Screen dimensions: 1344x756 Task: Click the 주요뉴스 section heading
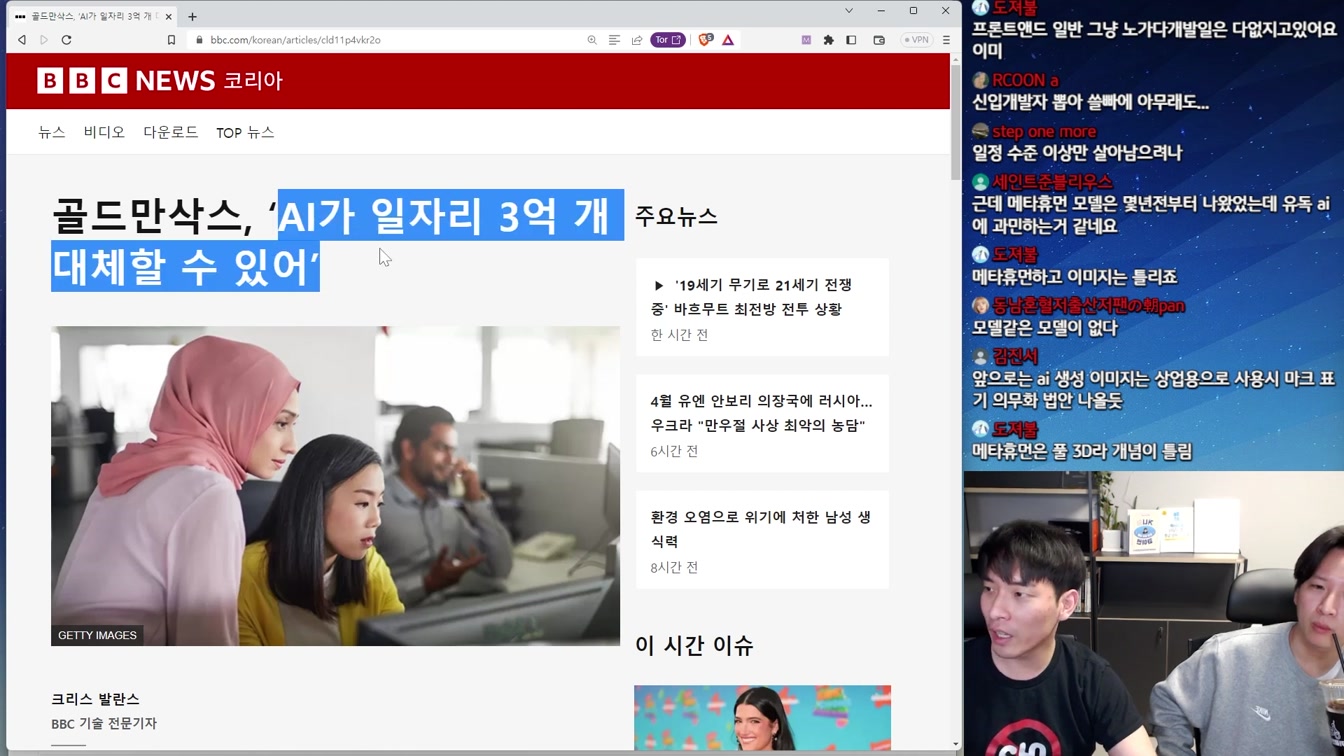[676, 217]
